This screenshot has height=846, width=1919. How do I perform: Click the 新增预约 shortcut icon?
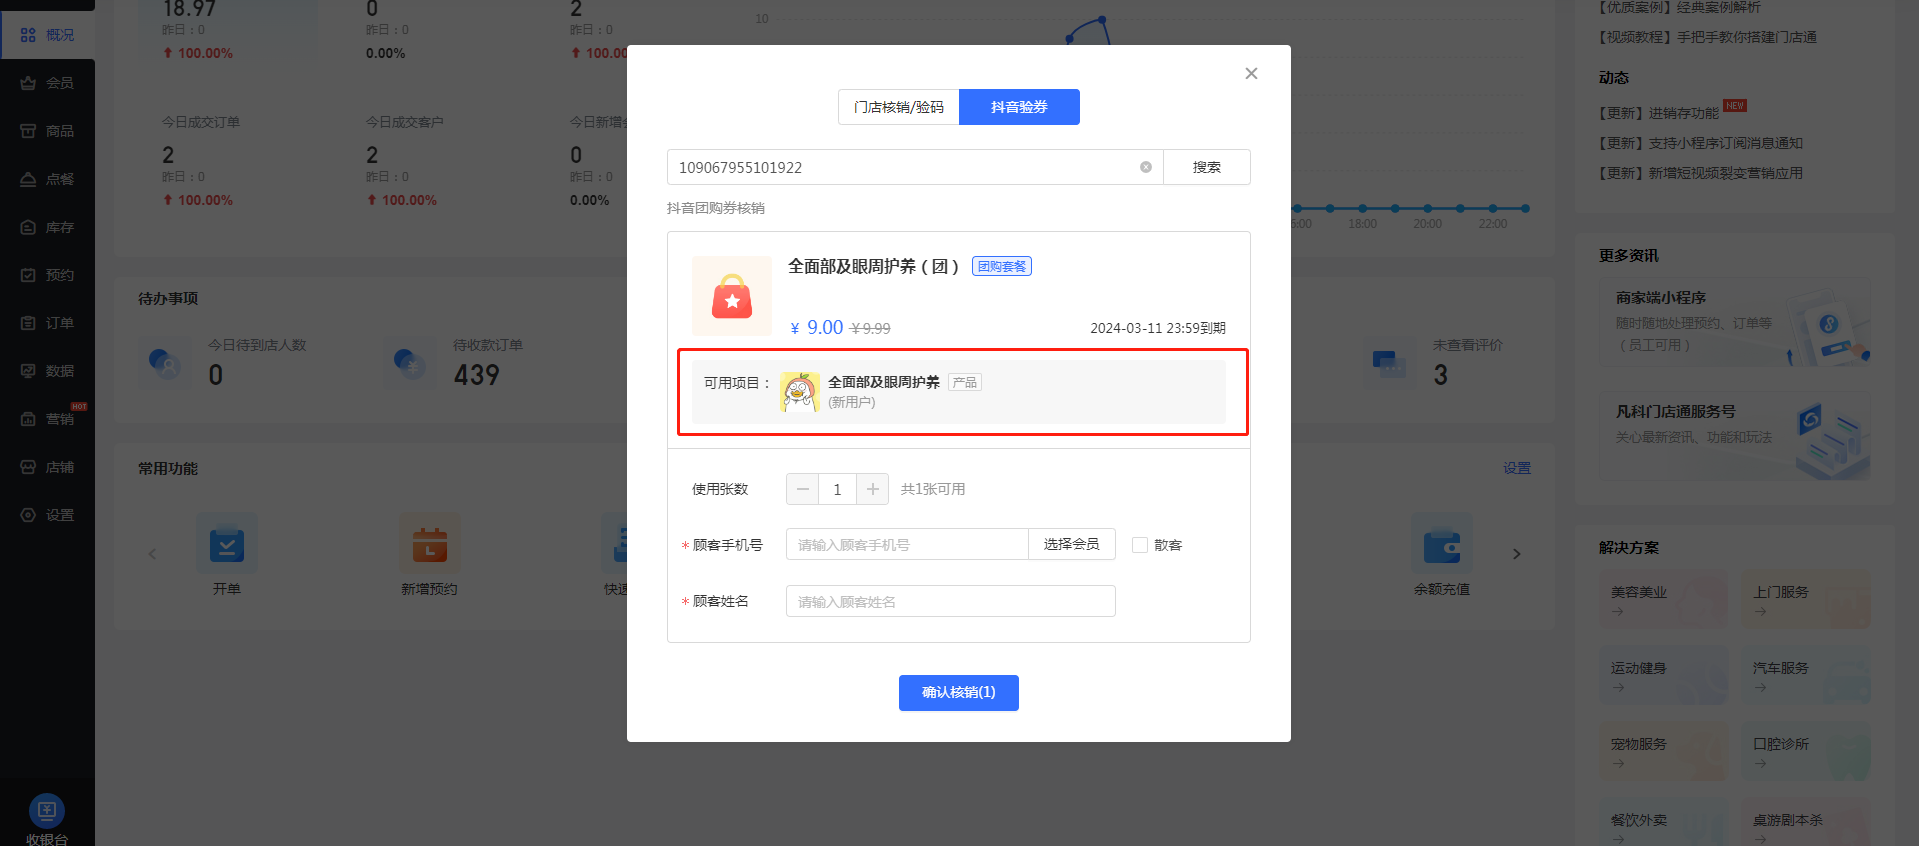point(430,545)
